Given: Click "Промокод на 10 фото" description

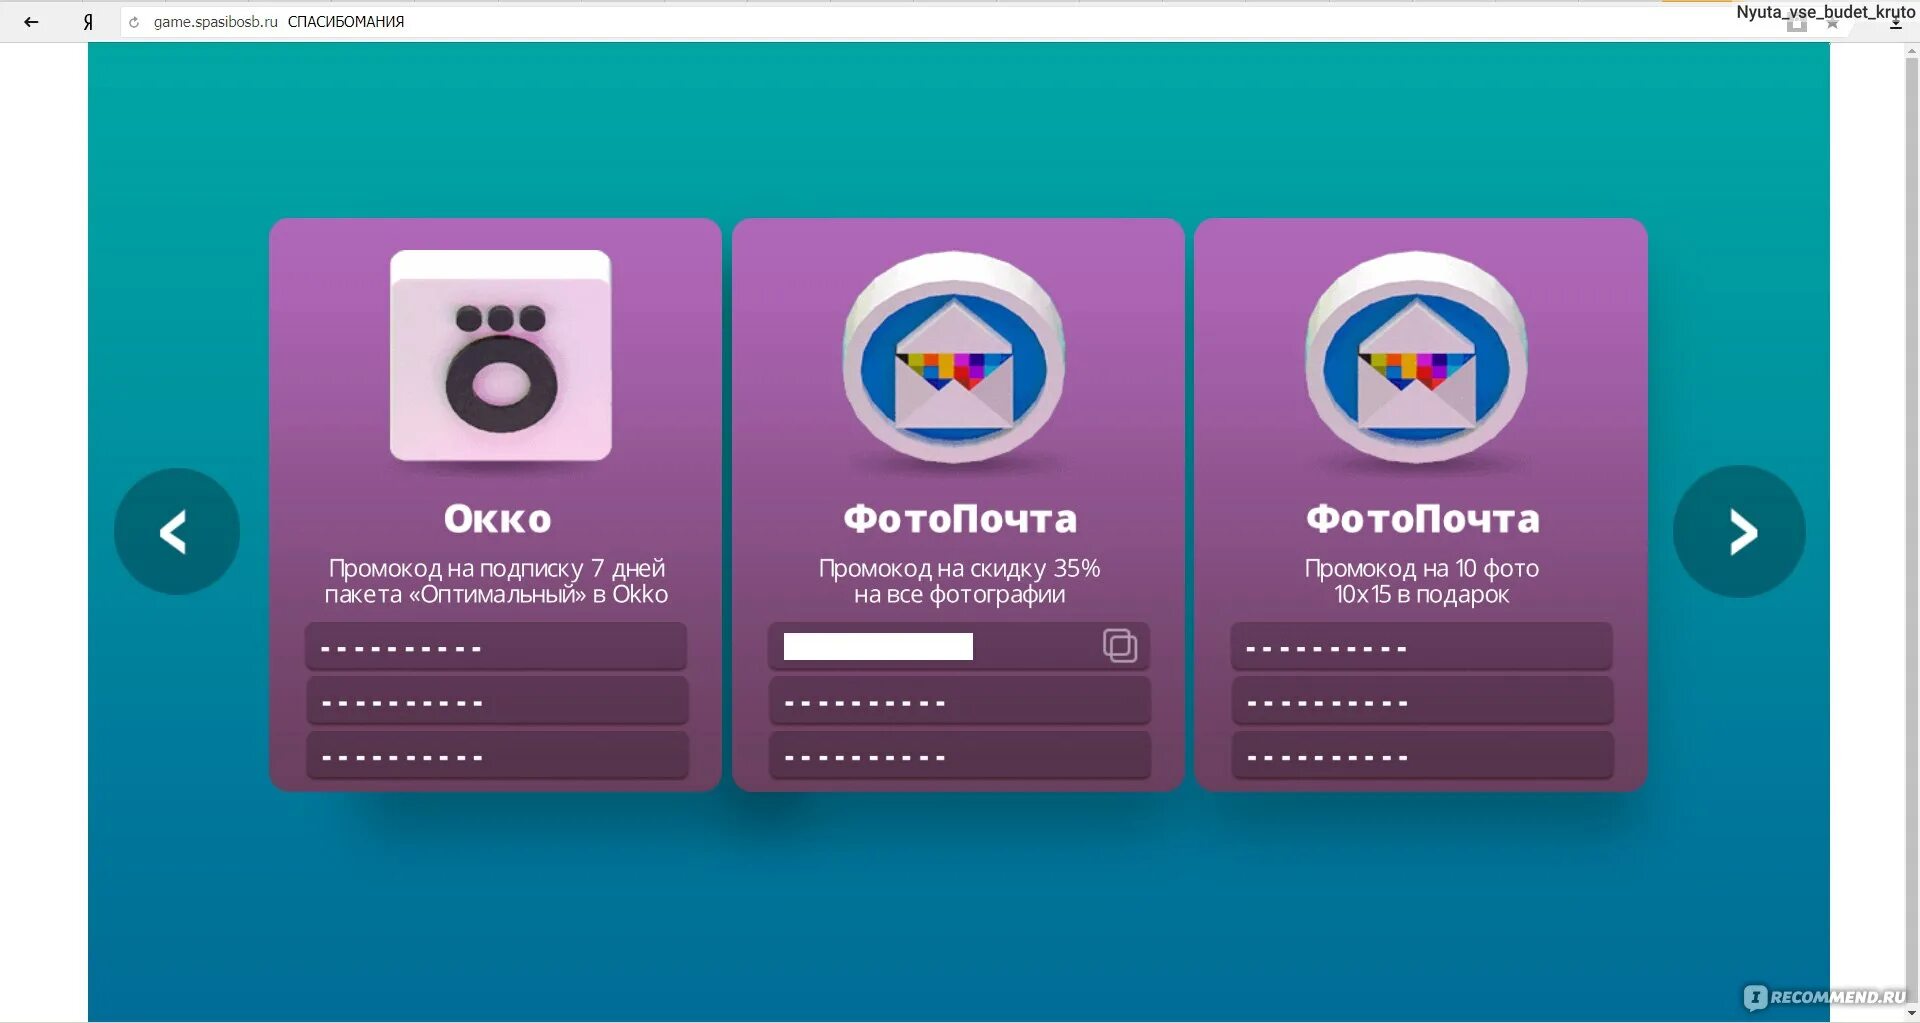Looking at the screenshot, I should point(1421,581).
